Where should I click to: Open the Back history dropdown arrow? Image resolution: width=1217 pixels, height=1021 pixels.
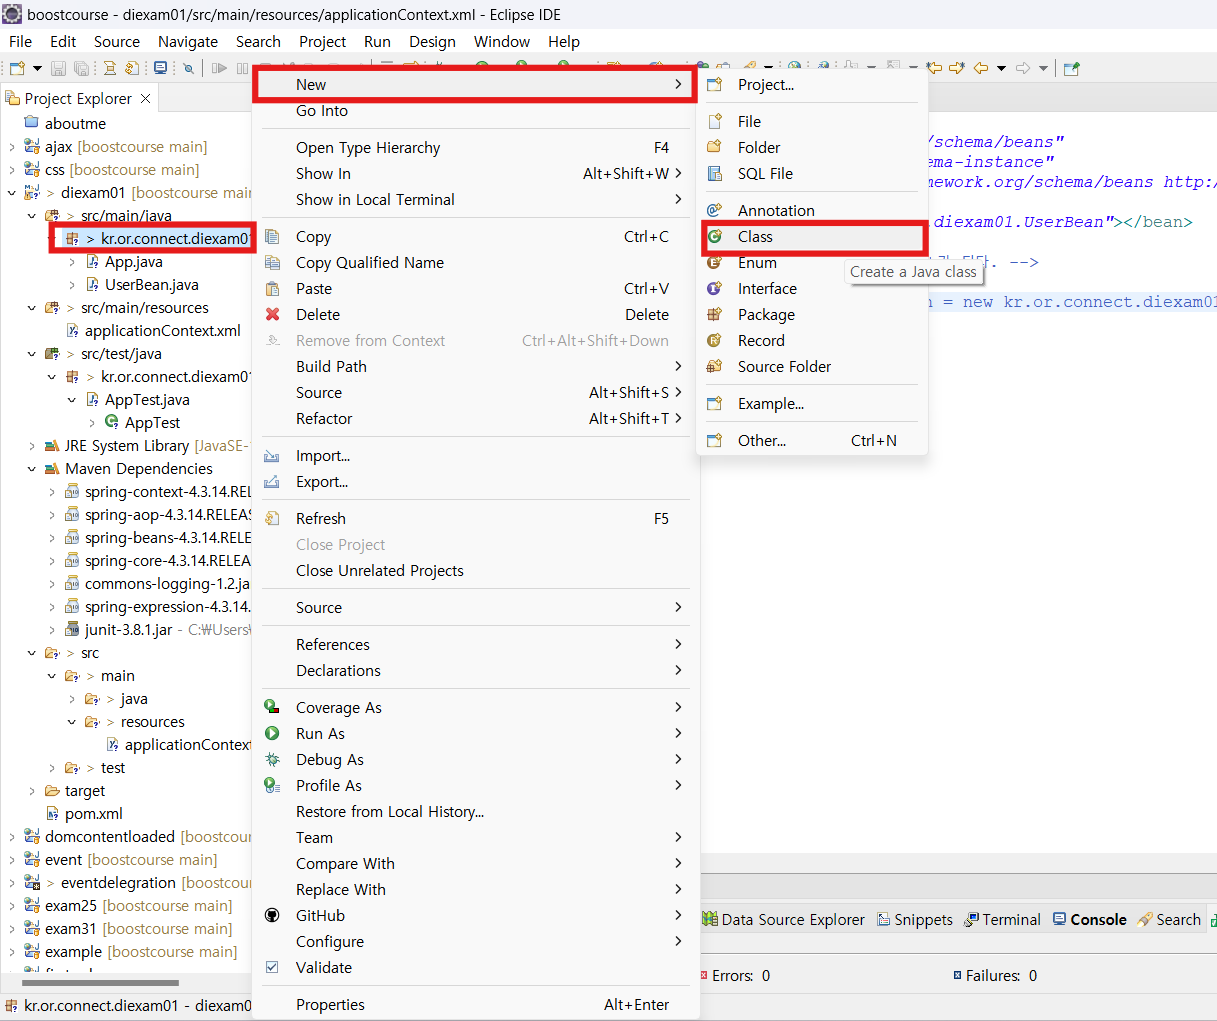[x=1001, y=68]
